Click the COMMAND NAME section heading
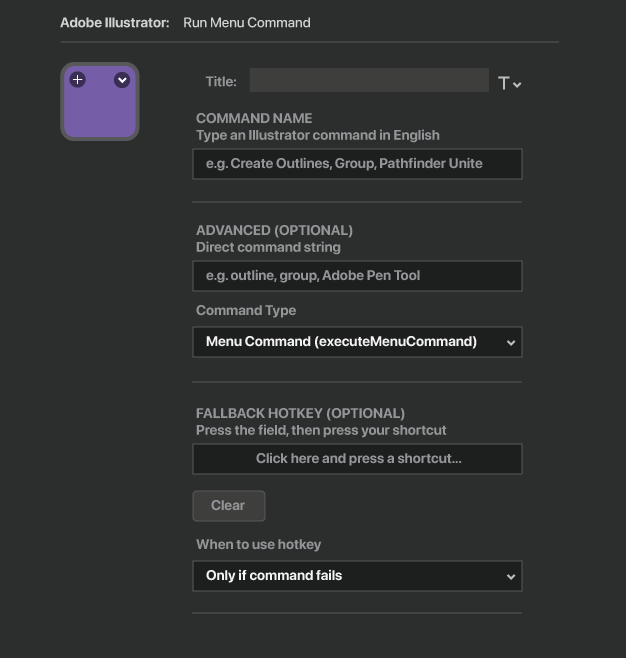626x658 pixels. tap(254, 118)
